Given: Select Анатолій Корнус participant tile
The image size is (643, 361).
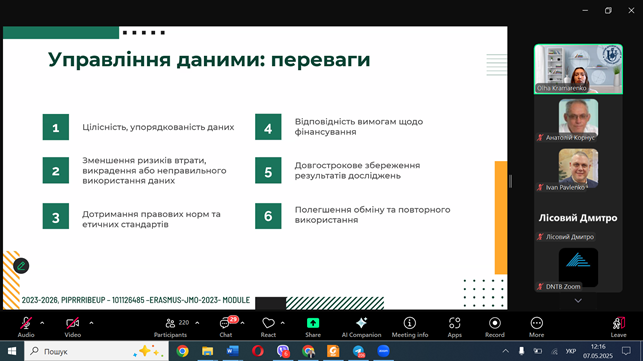Looking at the screenshot, I should 578,120.
